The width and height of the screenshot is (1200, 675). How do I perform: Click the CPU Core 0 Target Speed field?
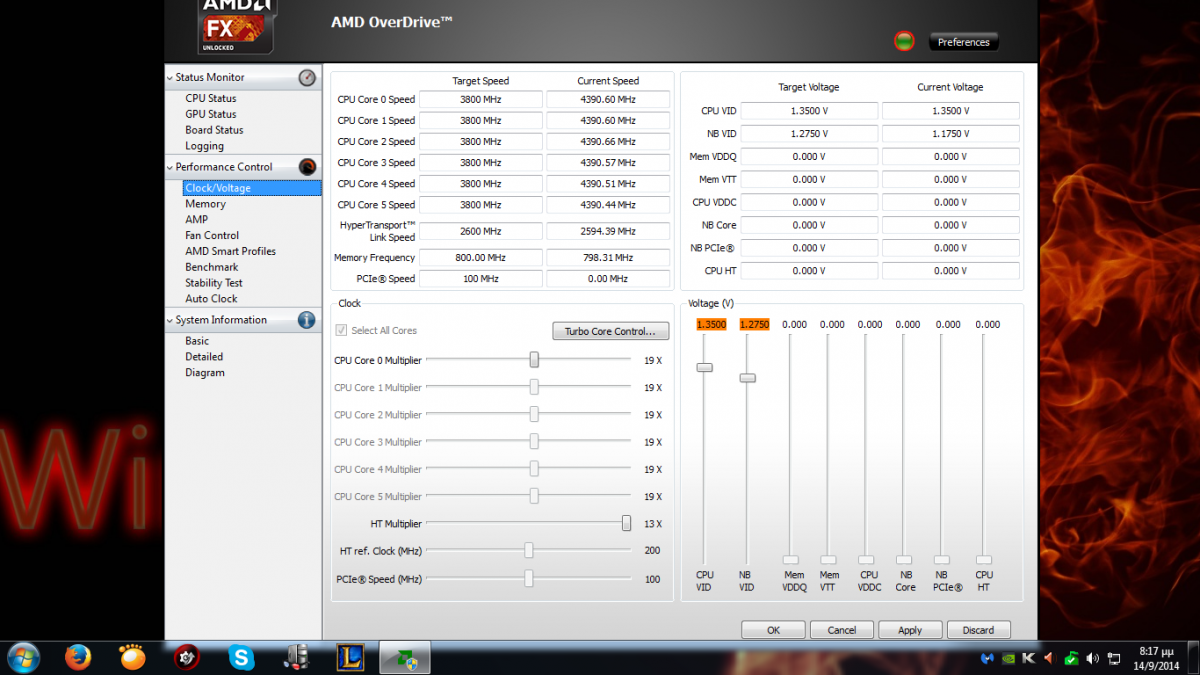(481, 100)
